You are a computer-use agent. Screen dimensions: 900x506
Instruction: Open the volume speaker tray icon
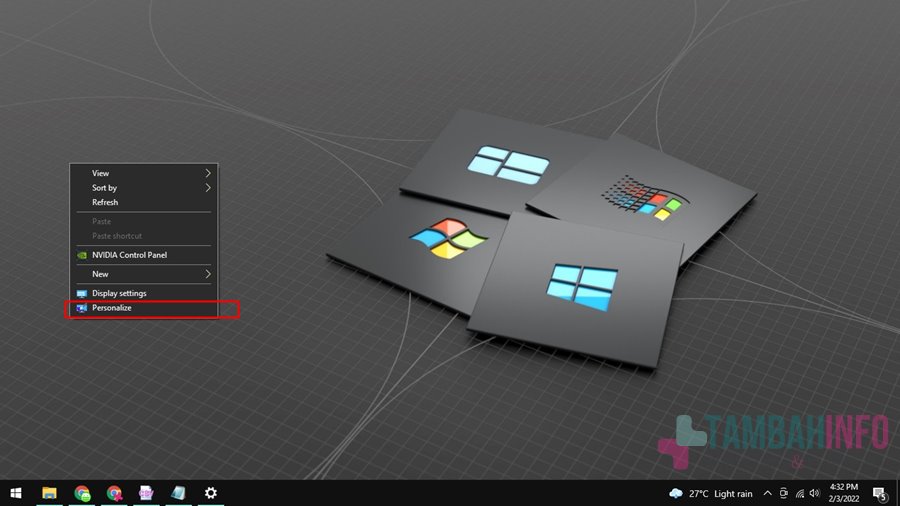(x=814, y=493)
